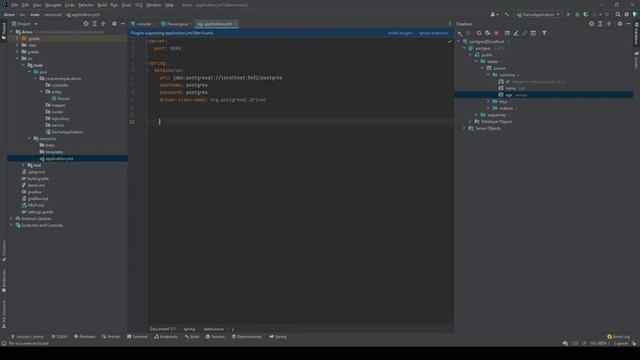640x360 pixels.
Task: Open the Dependencies tool window
Action: (x=247, y=337)
